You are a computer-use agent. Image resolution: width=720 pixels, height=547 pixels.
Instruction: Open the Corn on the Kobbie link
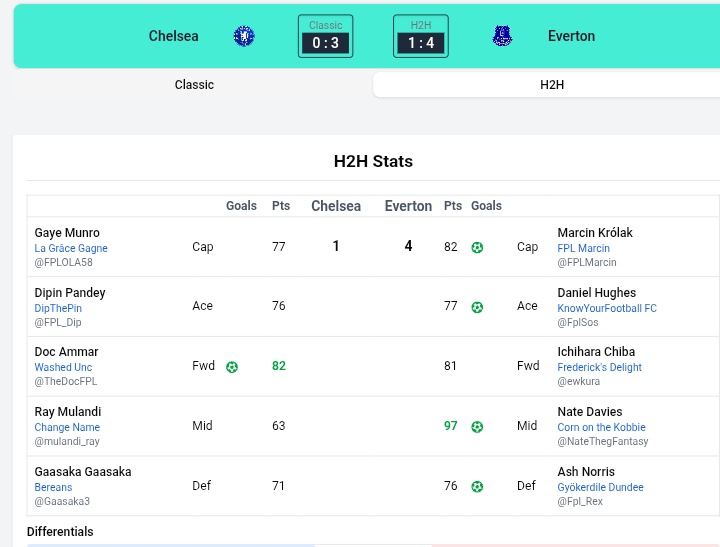point(601,427)
